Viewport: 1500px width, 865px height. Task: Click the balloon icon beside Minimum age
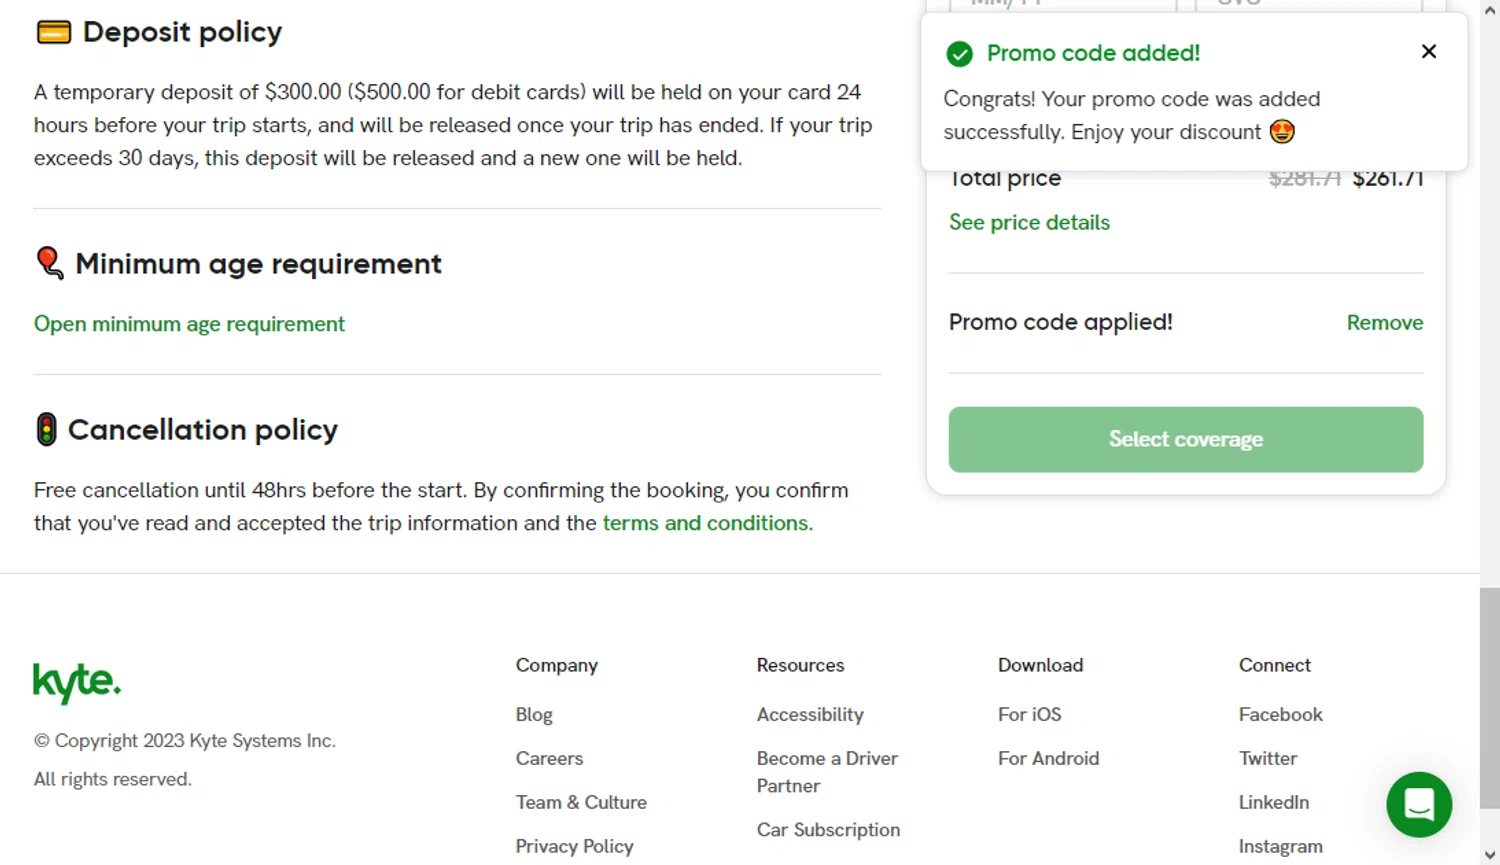[x=49, y=263]
